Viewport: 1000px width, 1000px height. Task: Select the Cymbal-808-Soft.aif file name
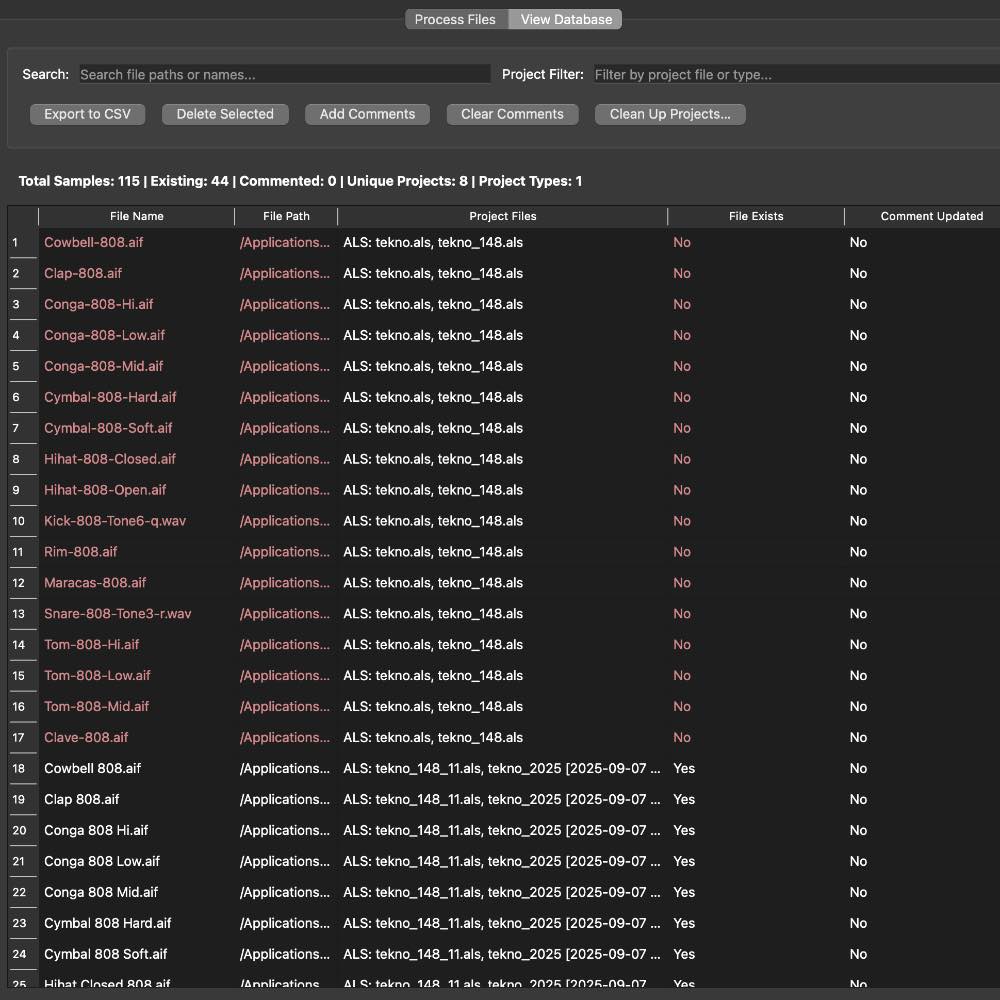[x=108, y=428]
